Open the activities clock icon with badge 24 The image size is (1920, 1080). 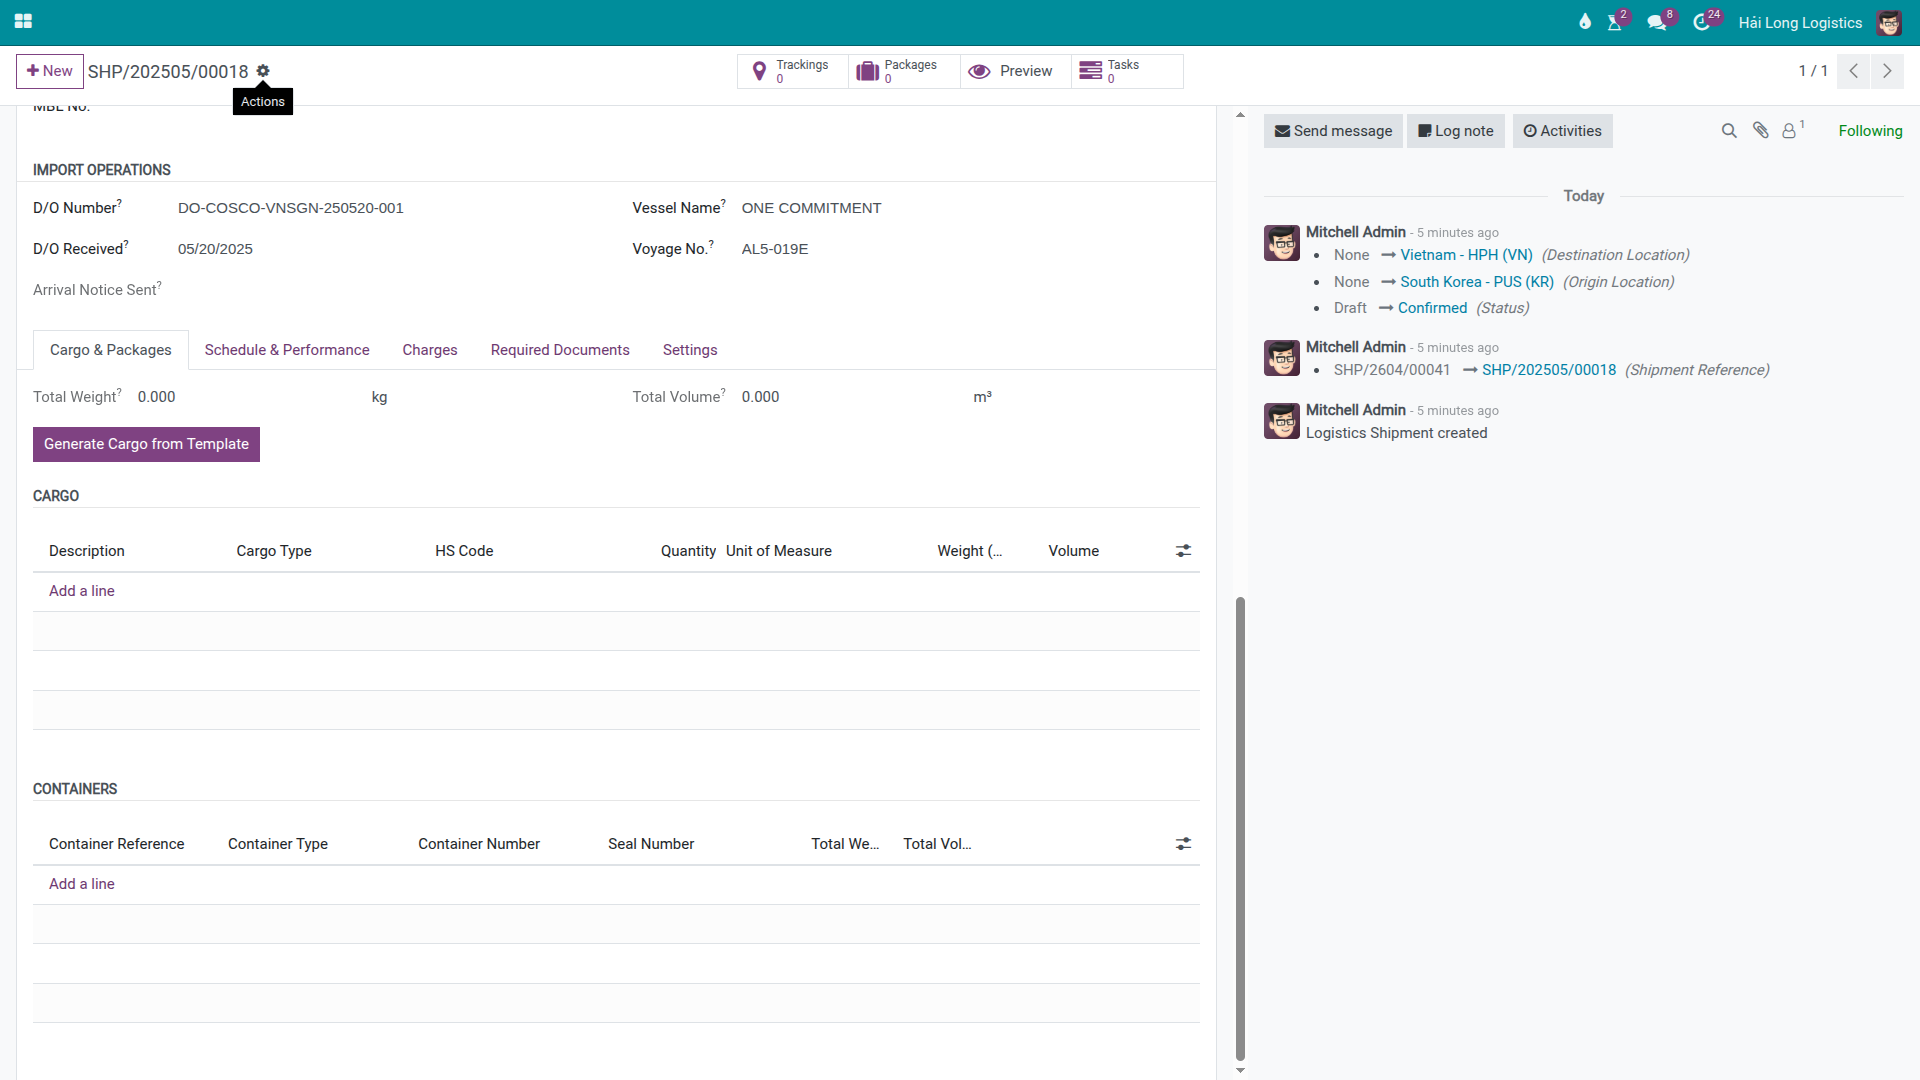coord(1701,22)
